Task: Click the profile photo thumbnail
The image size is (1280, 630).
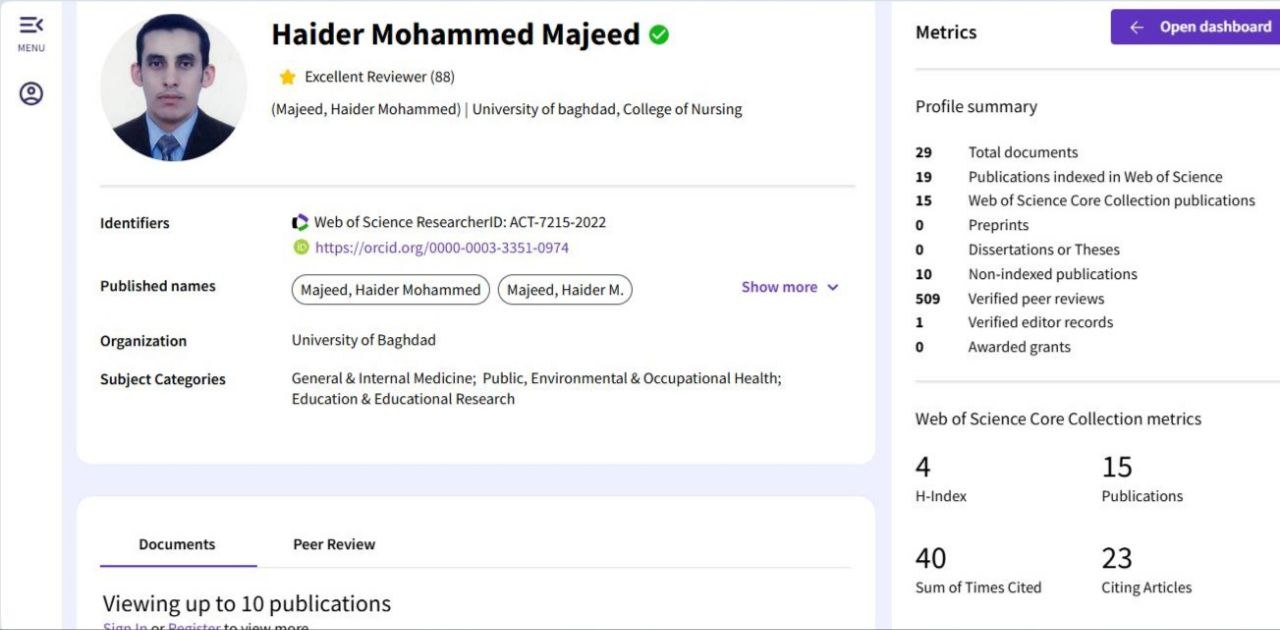Action: pos(173,88)
